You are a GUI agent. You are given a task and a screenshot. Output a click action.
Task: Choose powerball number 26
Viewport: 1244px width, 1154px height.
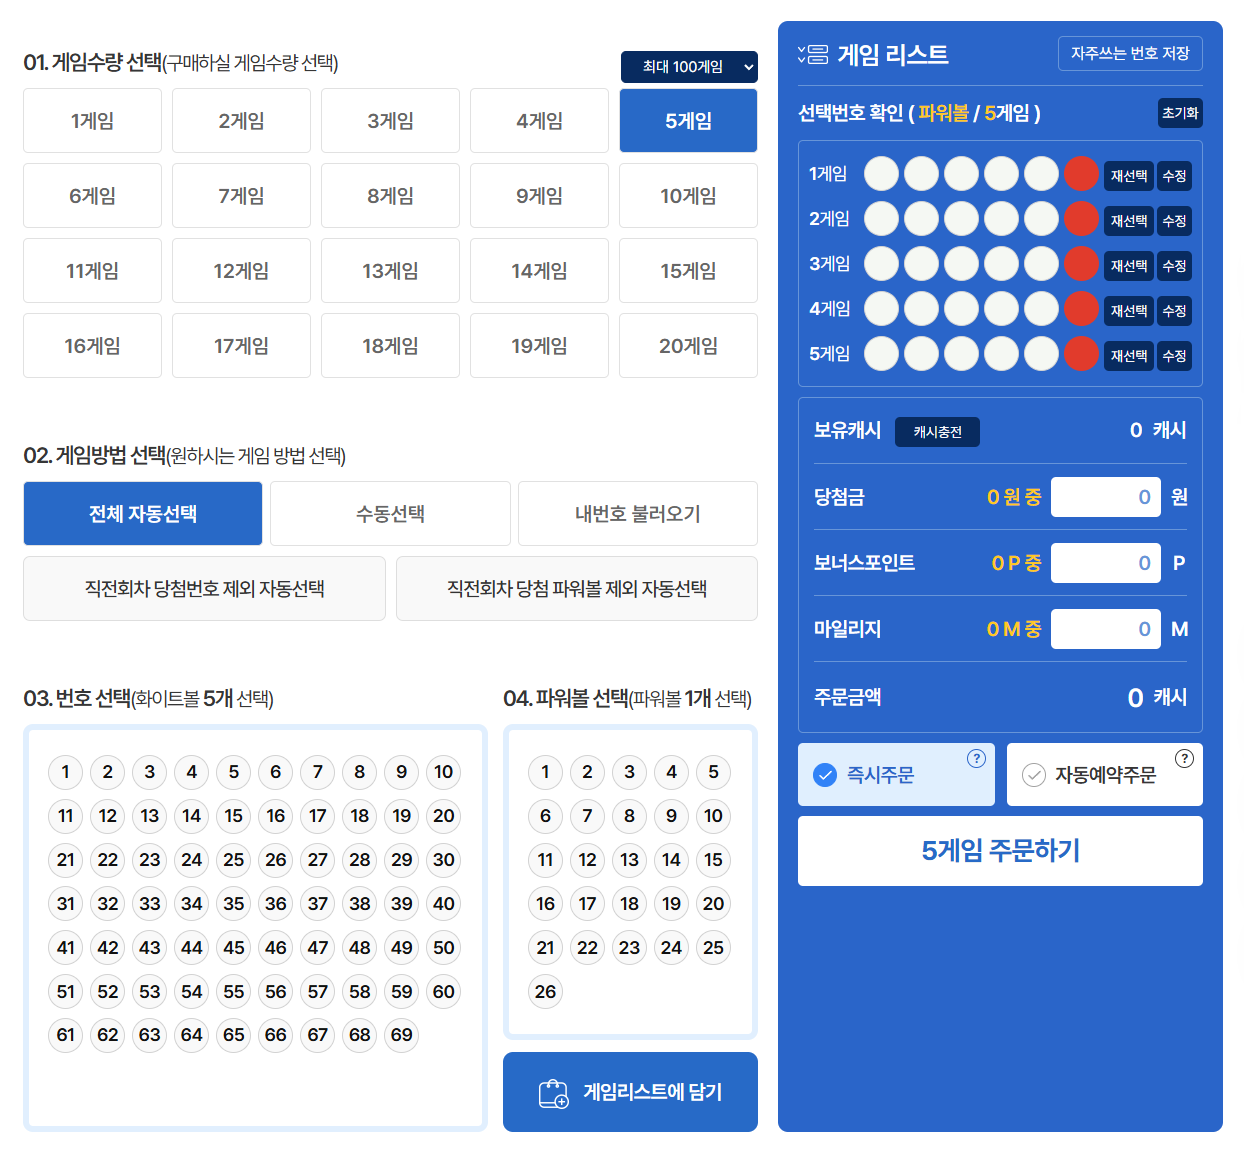(x=546, y=992)
